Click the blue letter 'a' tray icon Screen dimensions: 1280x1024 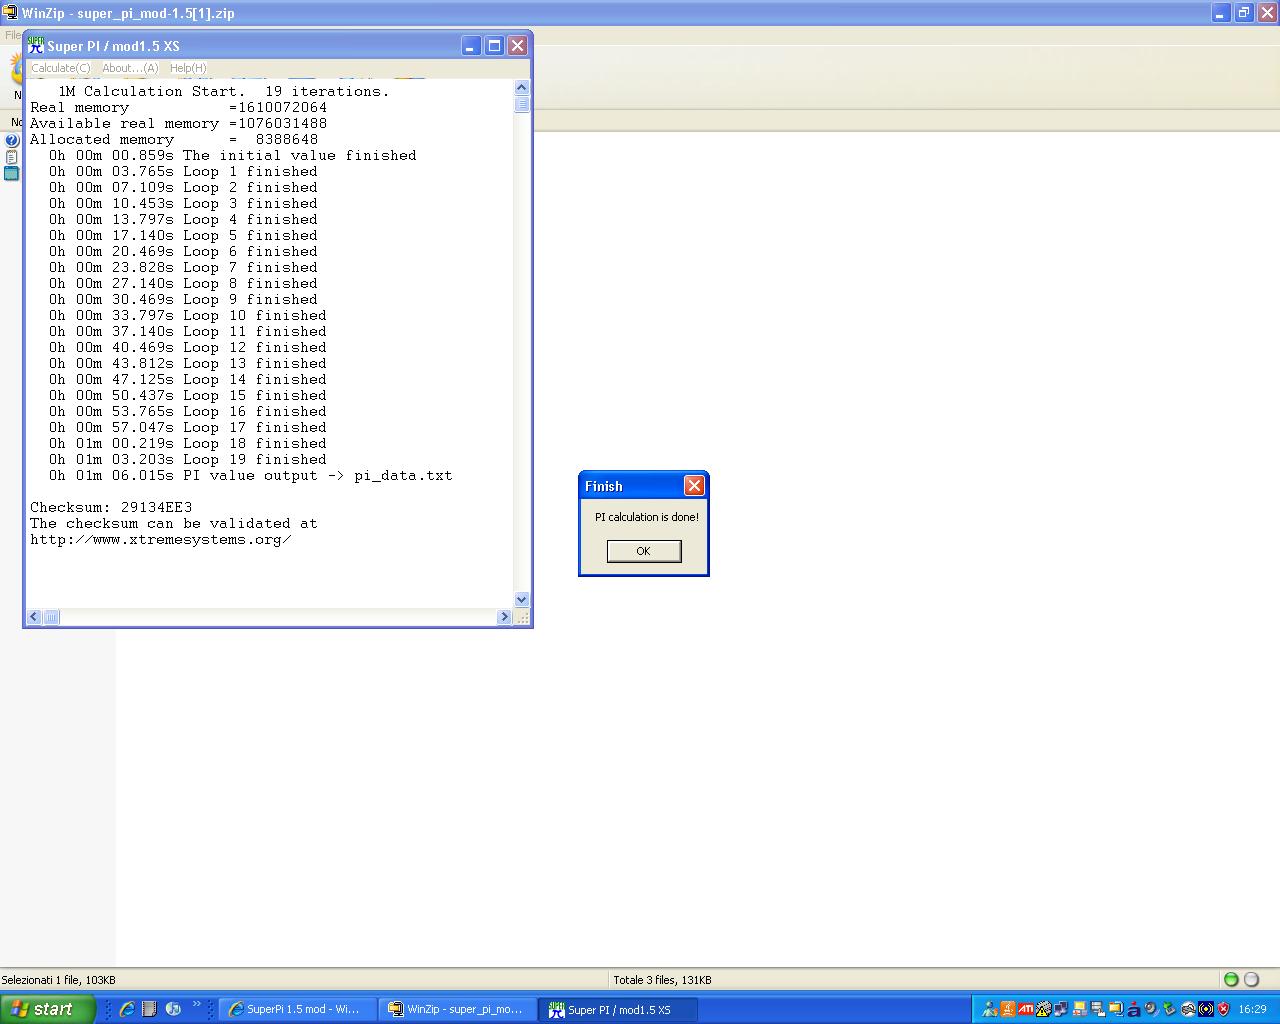(1134, 1009)
